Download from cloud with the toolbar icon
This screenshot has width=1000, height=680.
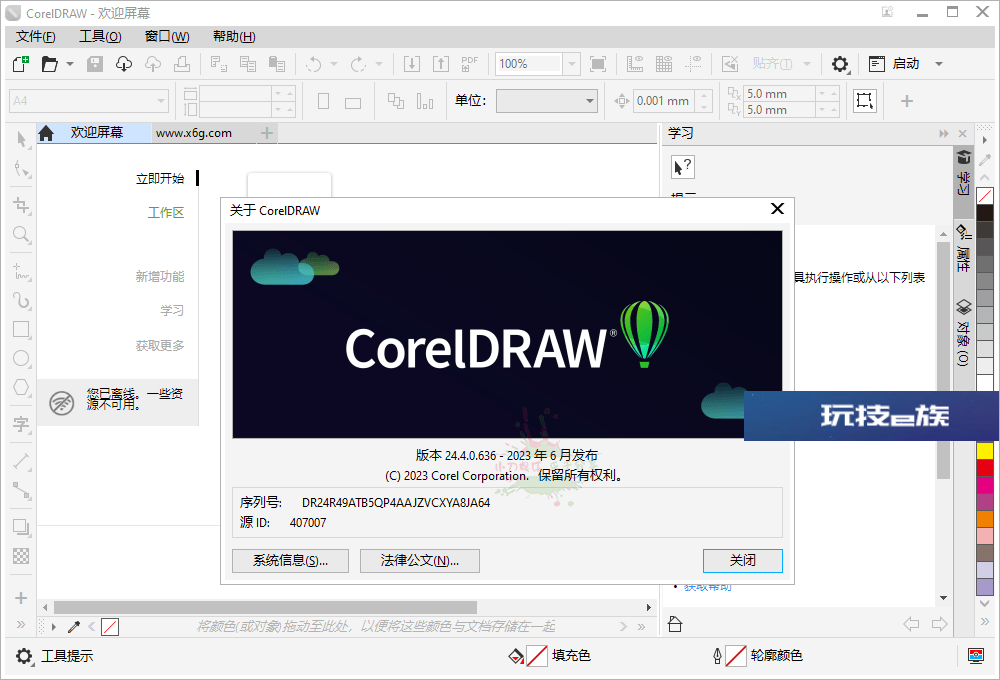click(x=124, y=64)
